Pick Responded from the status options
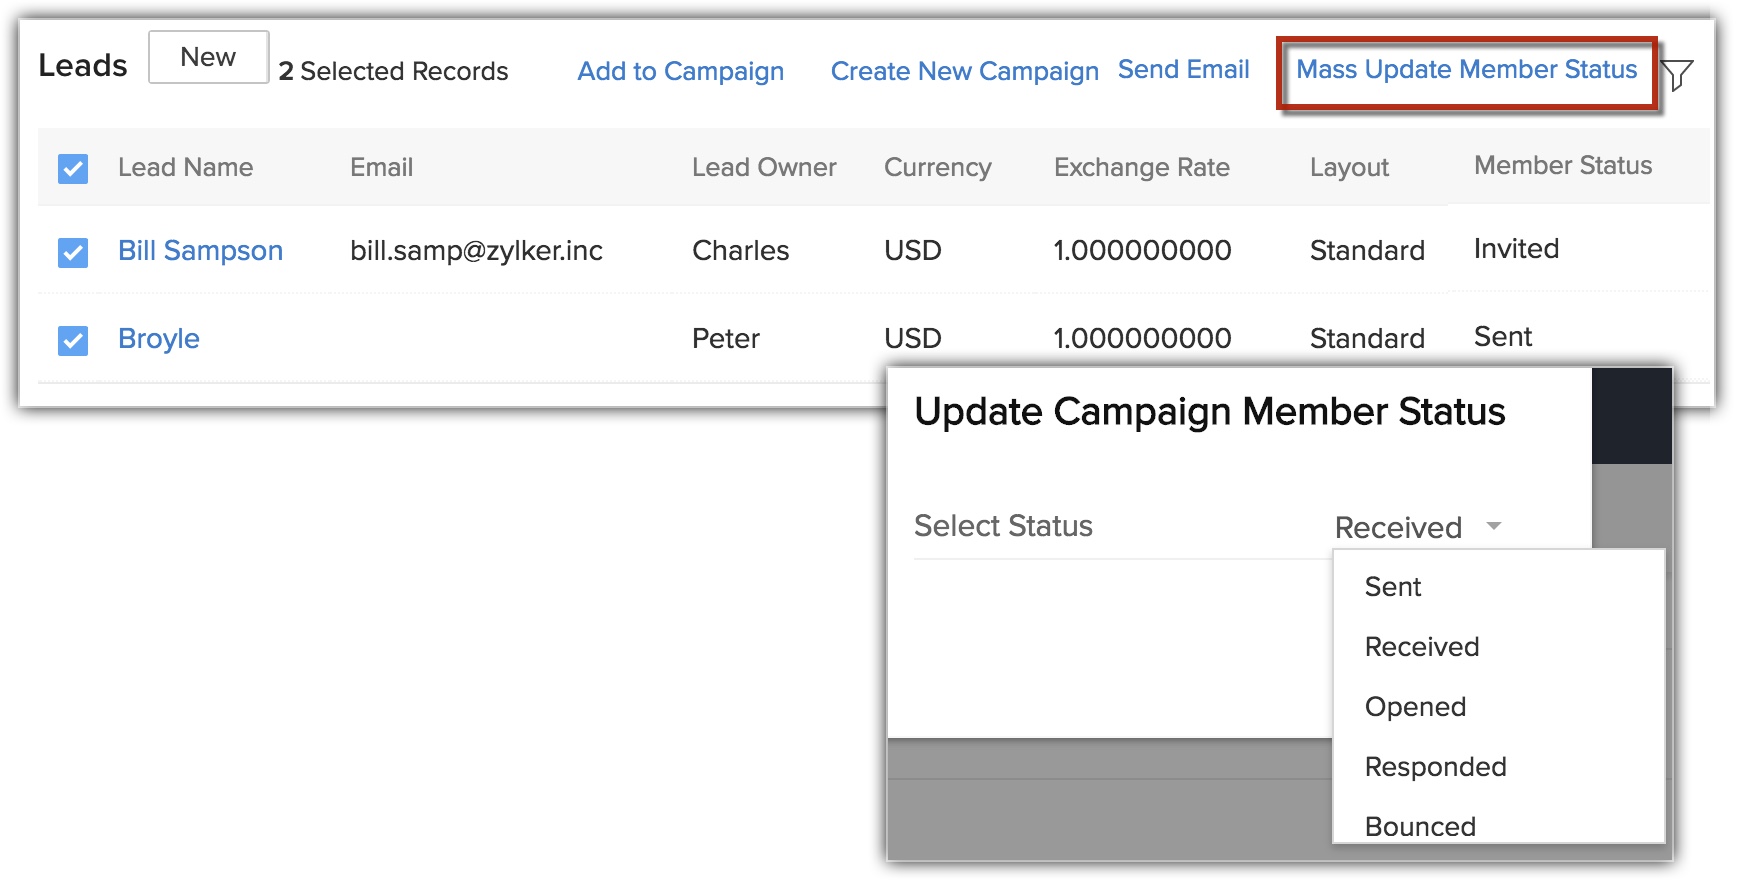The width and height of the screenshot is (1742, 892). click(1435, 767)
